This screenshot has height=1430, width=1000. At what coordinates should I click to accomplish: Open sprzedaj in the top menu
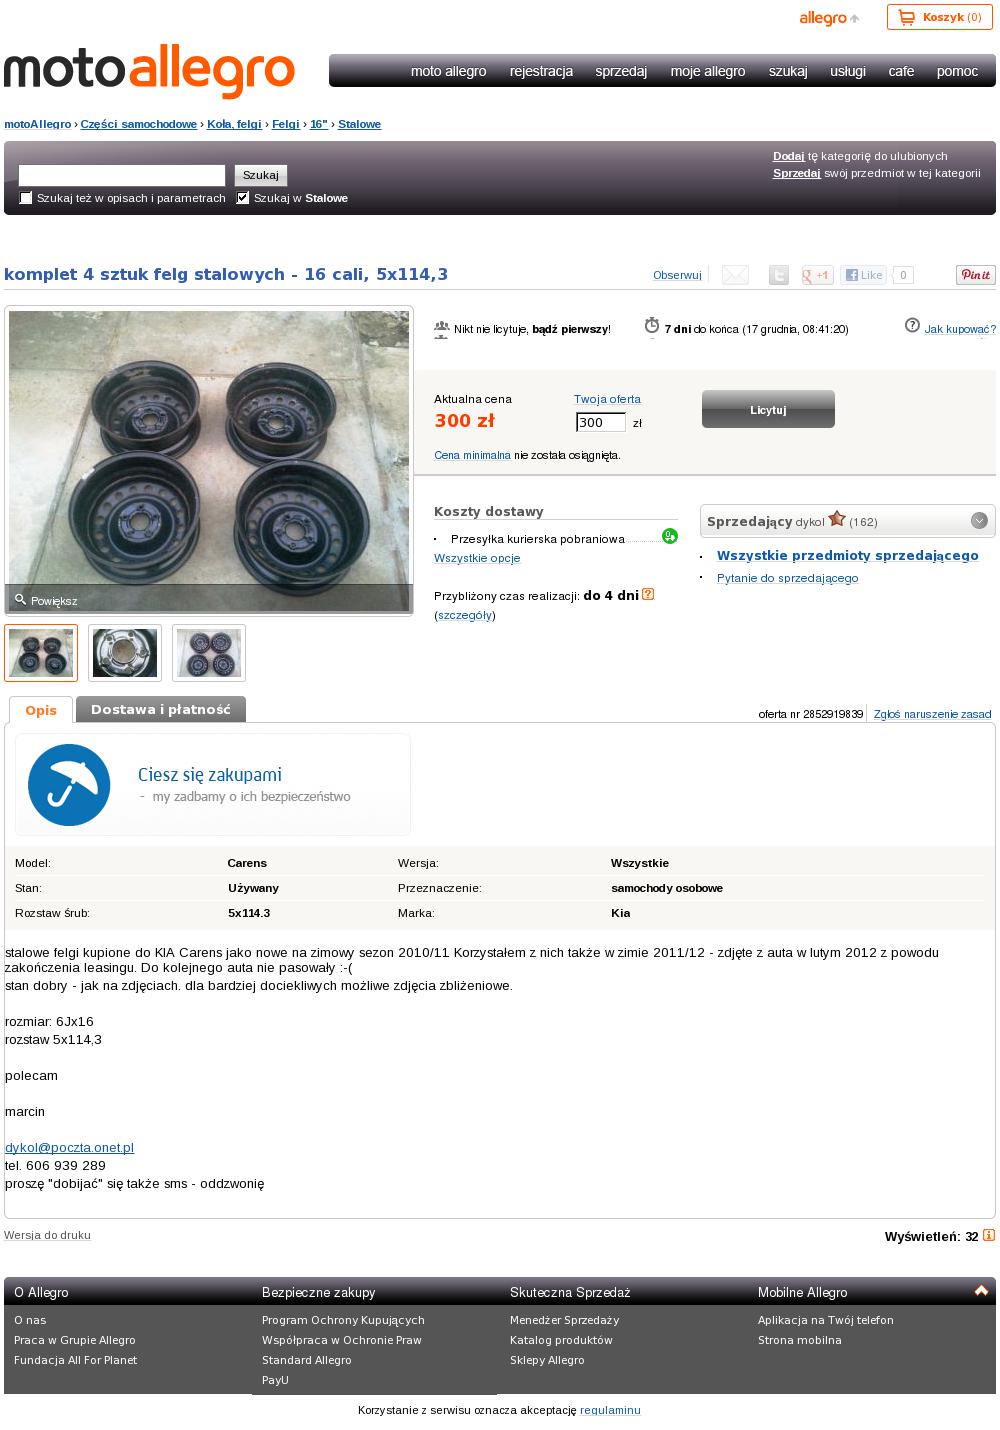[621, 71]
